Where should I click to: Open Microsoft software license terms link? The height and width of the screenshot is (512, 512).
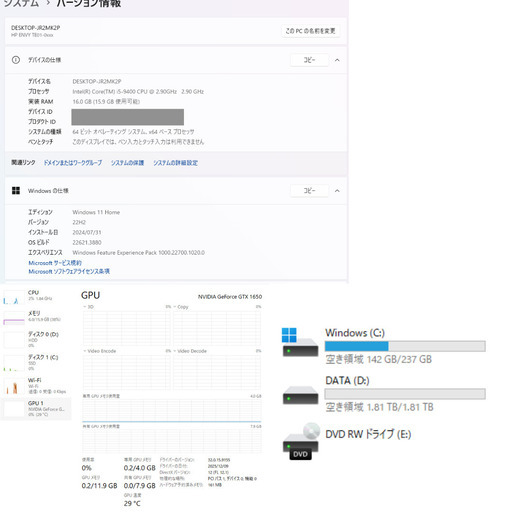coord(69,271)
